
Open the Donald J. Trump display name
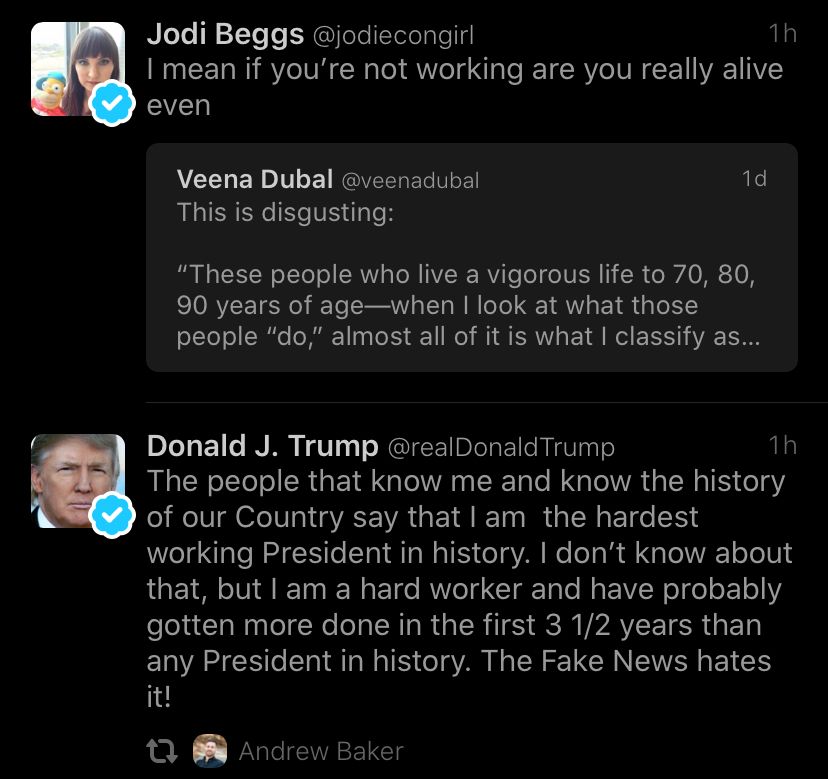(x=262, y=445)
